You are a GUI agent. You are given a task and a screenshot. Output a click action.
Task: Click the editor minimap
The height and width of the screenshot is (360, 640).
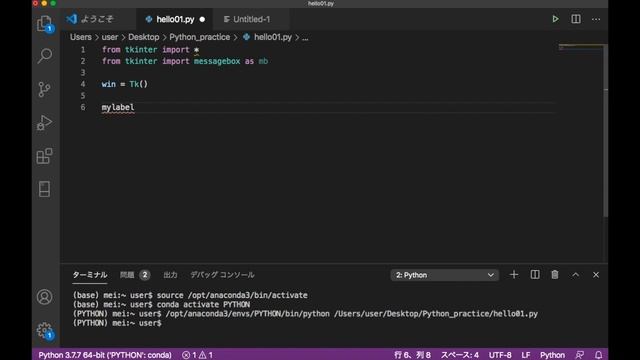point(580,47)
